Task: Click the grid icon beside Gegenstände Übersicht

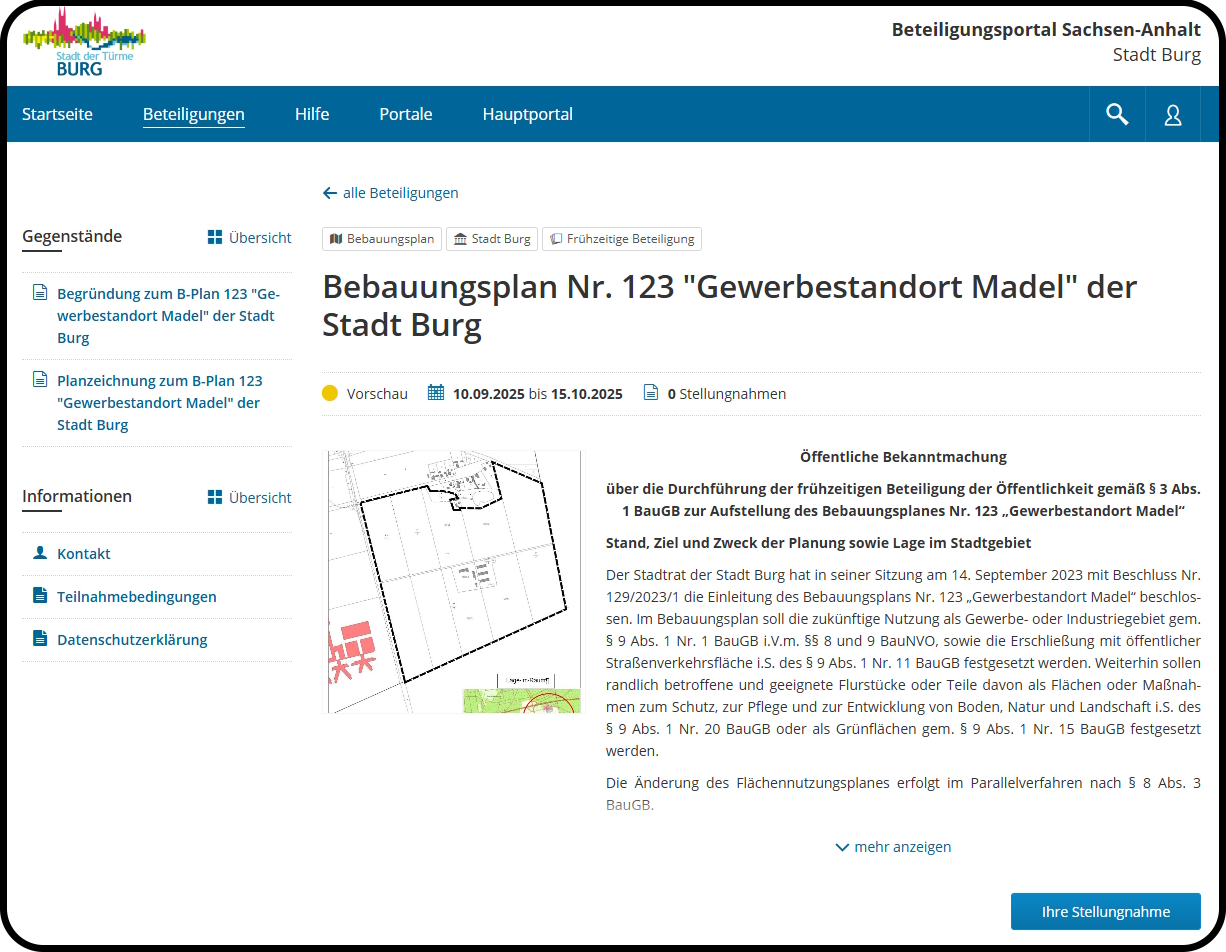Action: coord(214,237)
